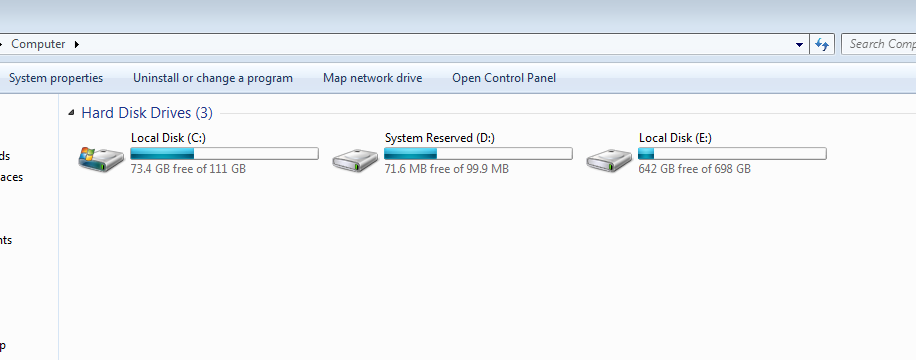The width and height of the screenshot is (916, 360).
Task: Select the Local Disk (E:) drive icon
Action: tap(609, 160)
